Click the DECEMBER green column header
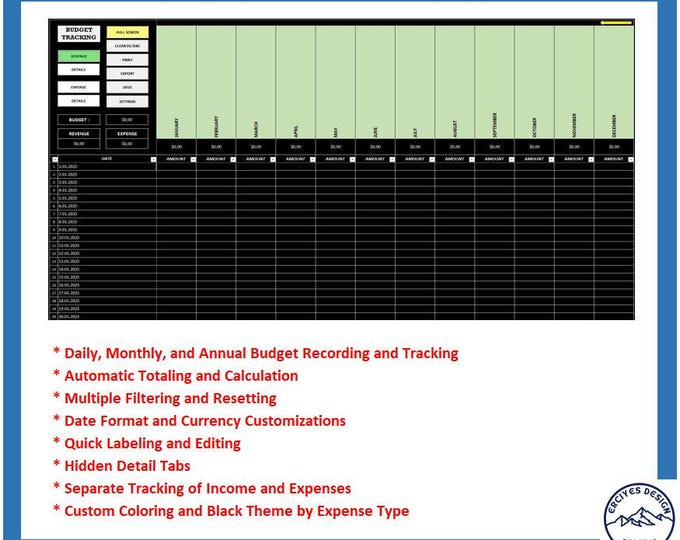Viewport: 680px width, 540px height. click(614, 82)
